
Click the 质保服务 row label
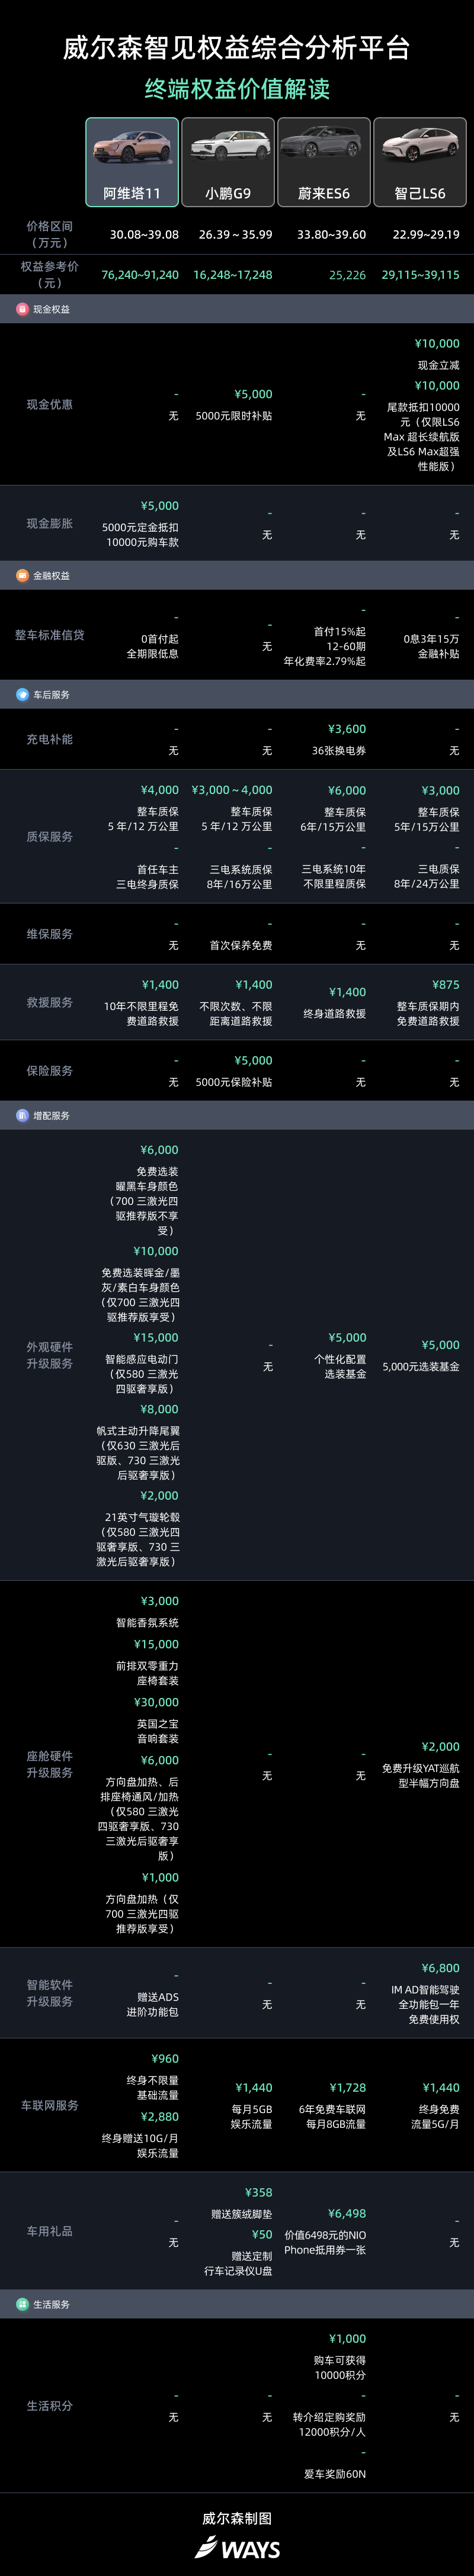49,836
